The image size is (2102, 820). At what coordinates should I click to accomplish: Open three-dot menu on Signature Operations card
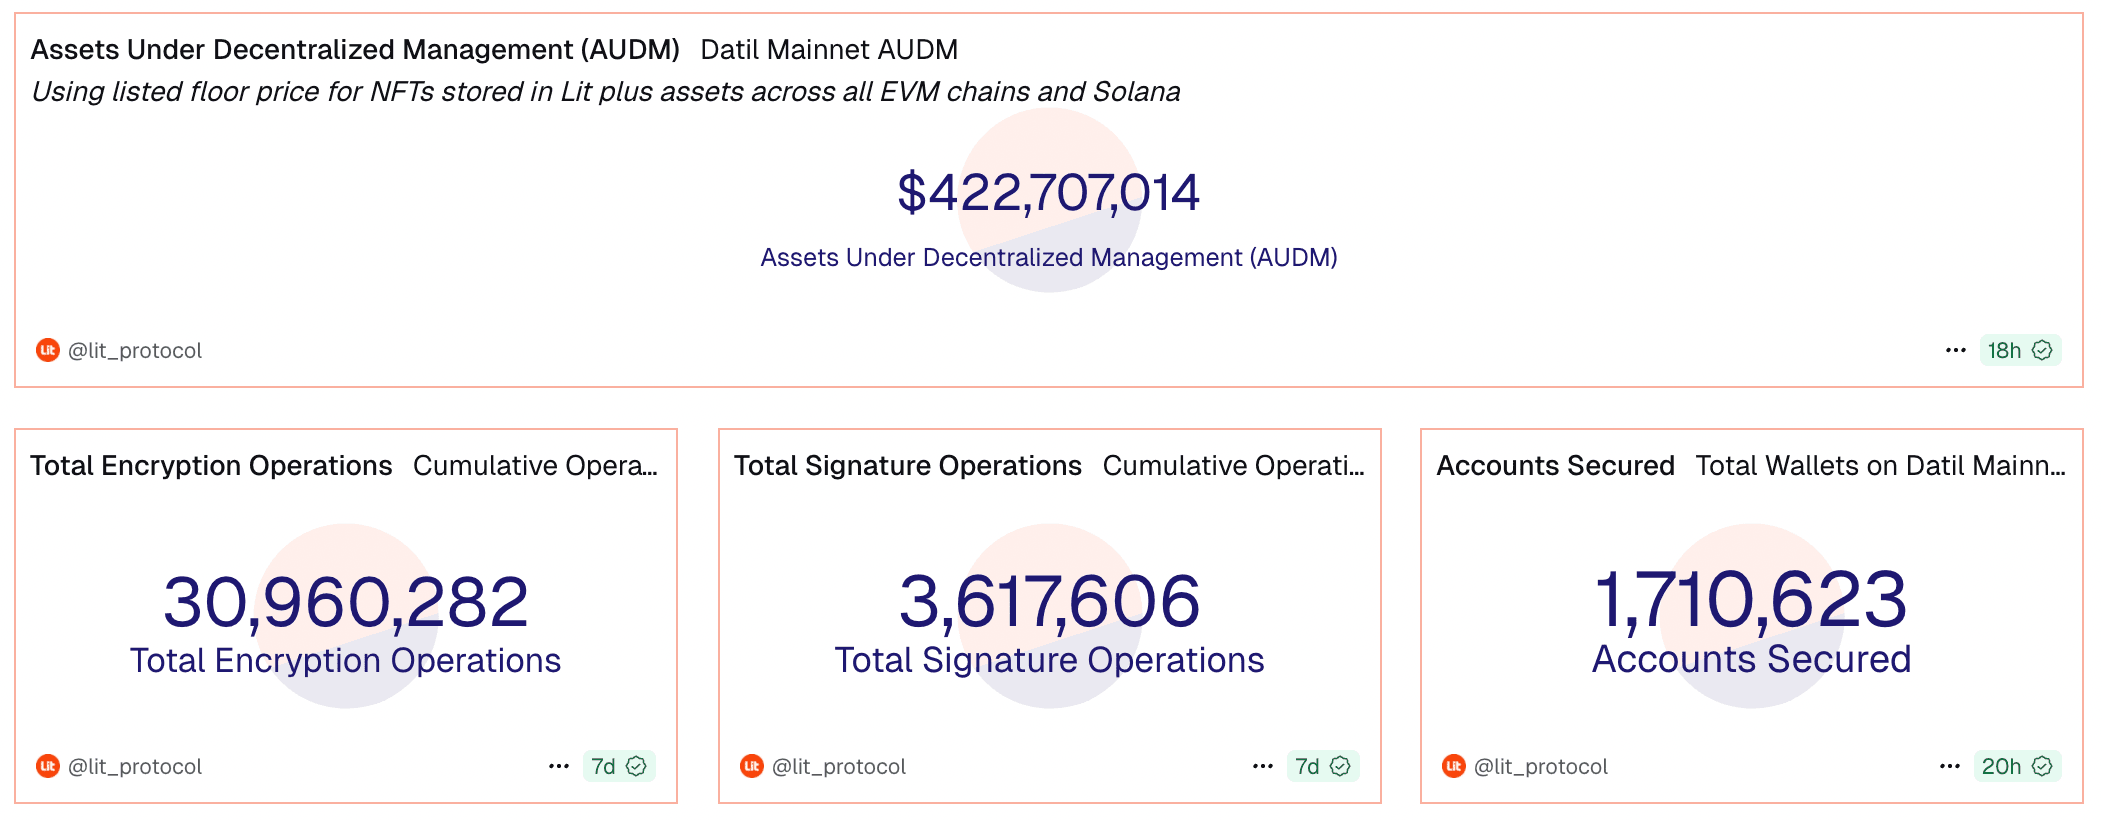1262,766
